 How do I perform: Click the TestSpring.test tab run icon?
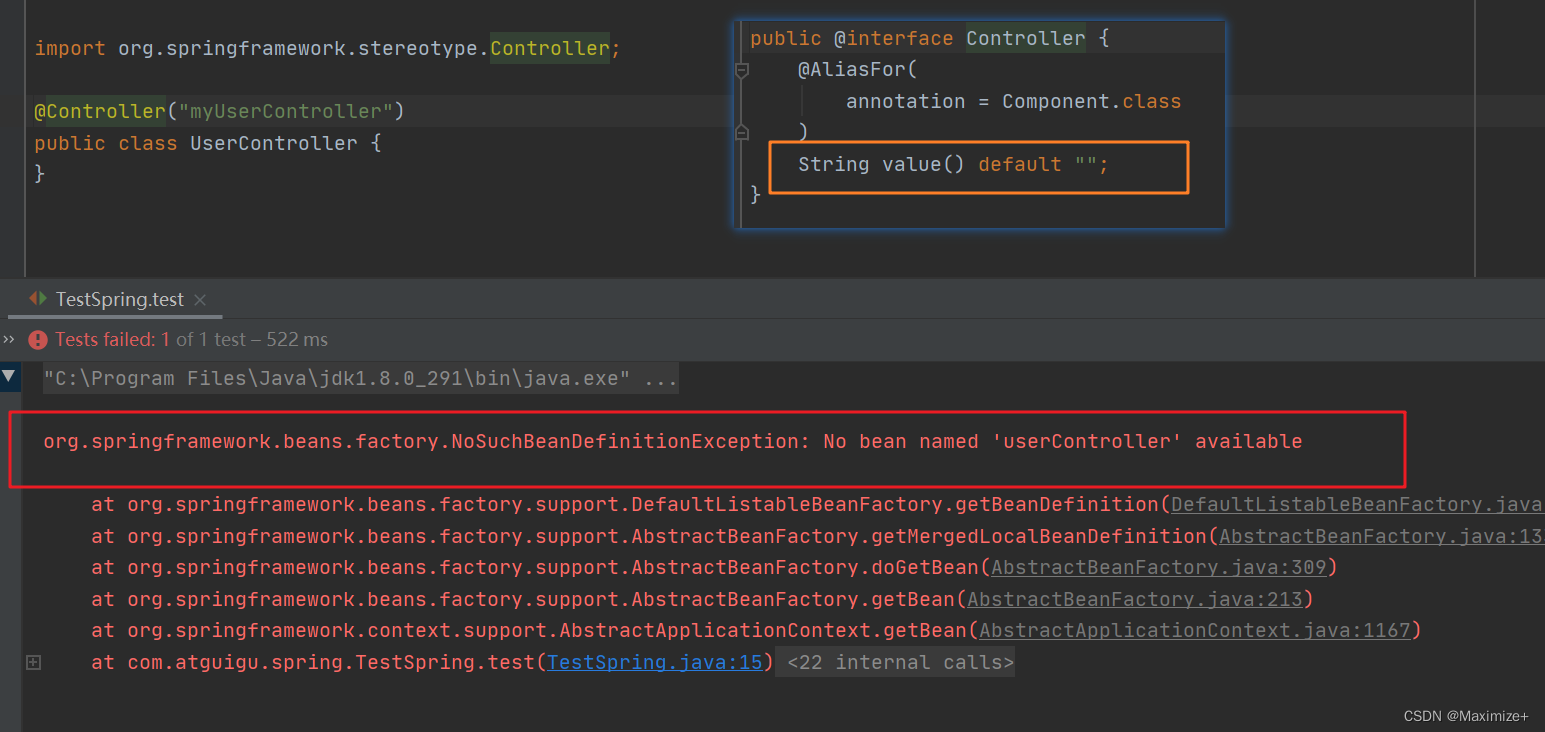click(38, 299)
